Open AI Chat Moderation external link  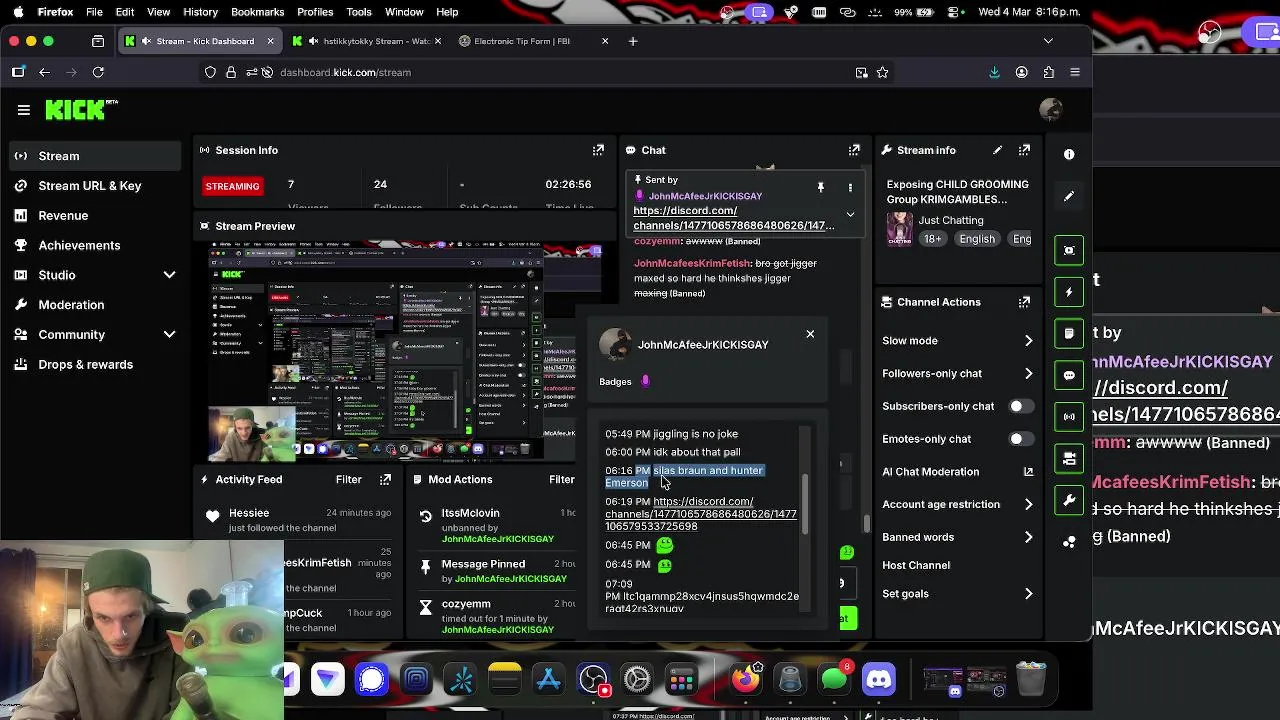coord(1028,472)
